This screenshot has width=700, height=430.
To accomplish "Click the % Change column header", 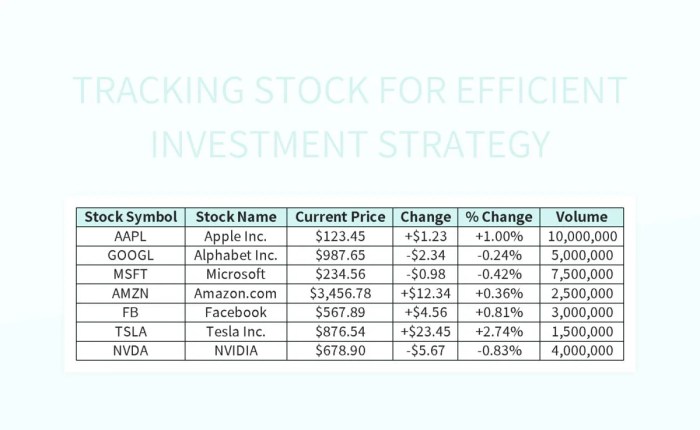I will click(x=498, y=217).
